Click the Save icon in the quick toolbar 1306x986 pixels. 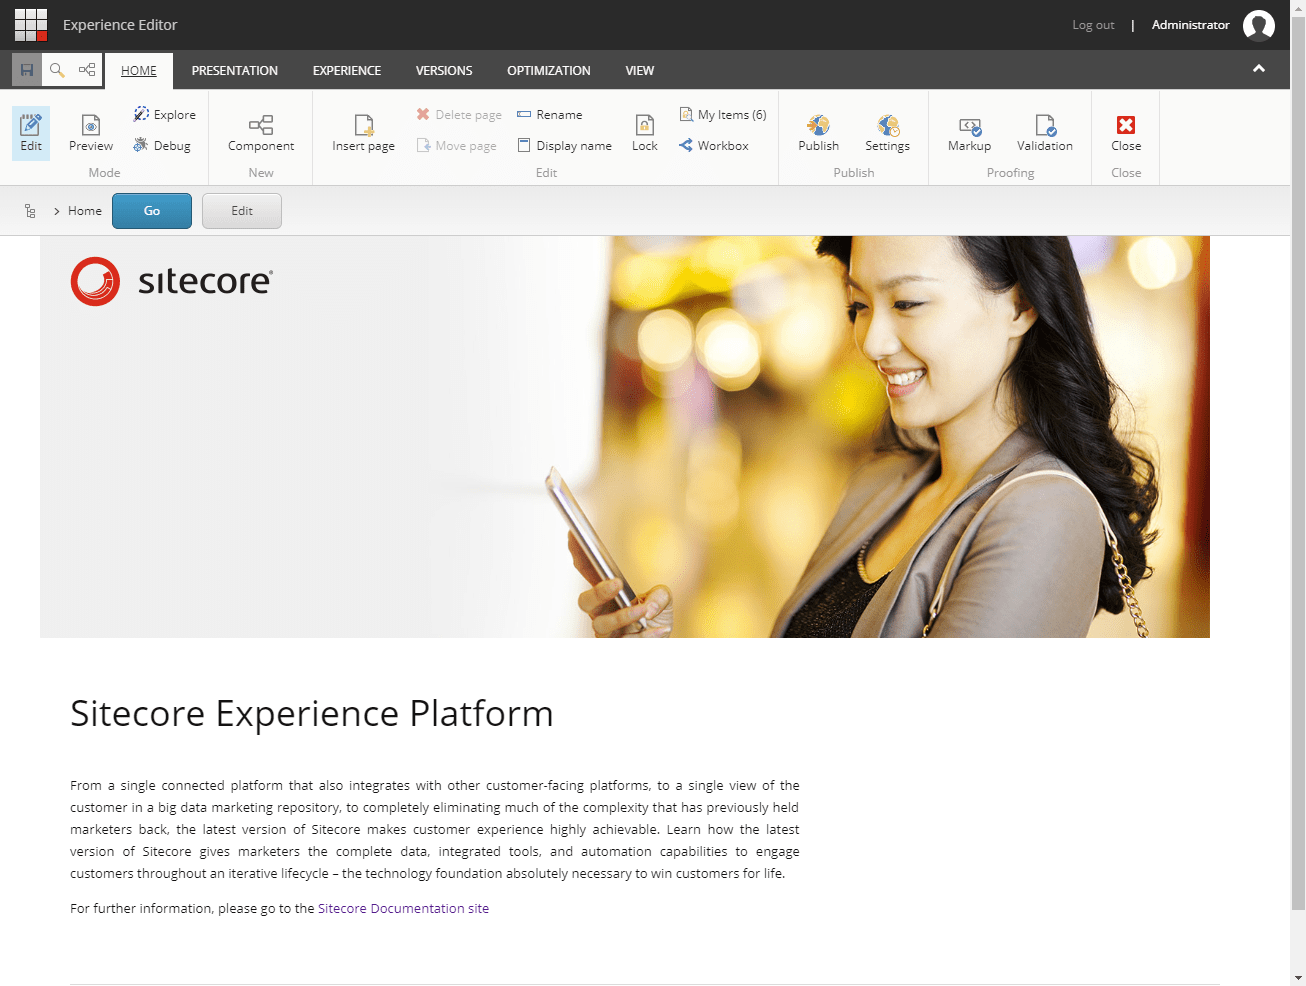click(27, 70)
